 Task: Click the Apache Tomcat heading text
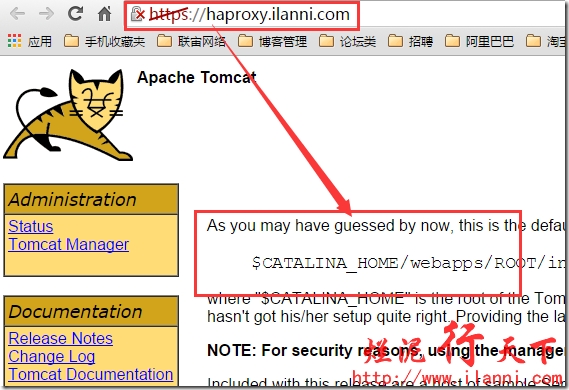tap(197, 77)
